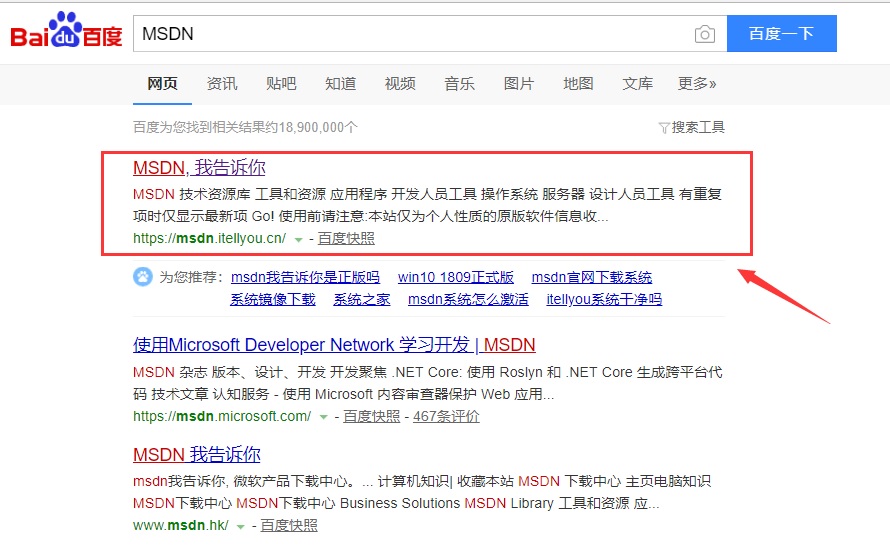This screenshot has width=890, height=547.
Task: Expand dropdown arrow next to www.msdn.hk
Action: 241,527
